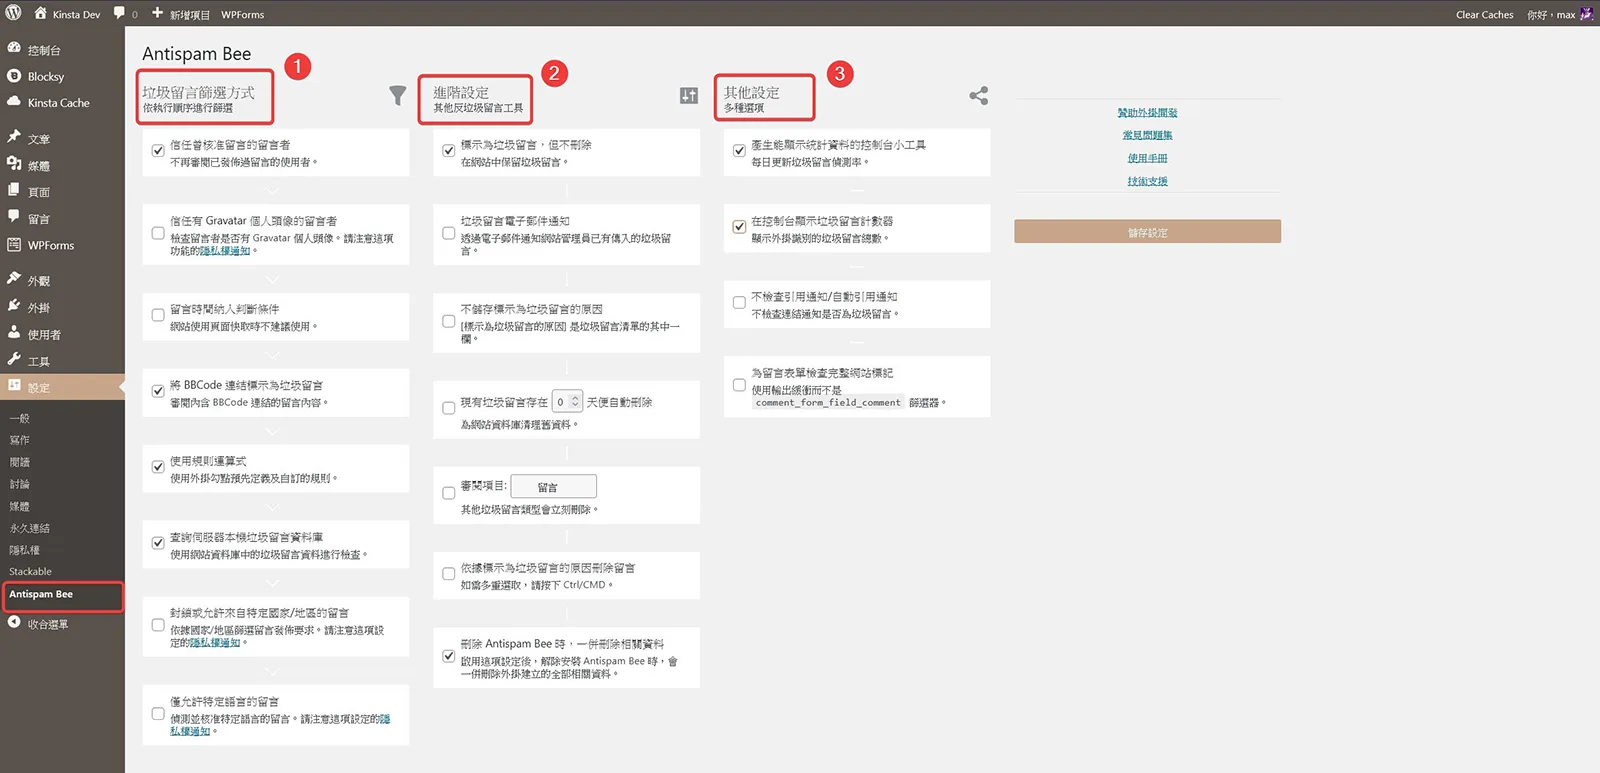Image resolution: width=1600 pixels, height=773 pixels.
Task: Click the 工具 wrench icon
Action: pos(14,360)
